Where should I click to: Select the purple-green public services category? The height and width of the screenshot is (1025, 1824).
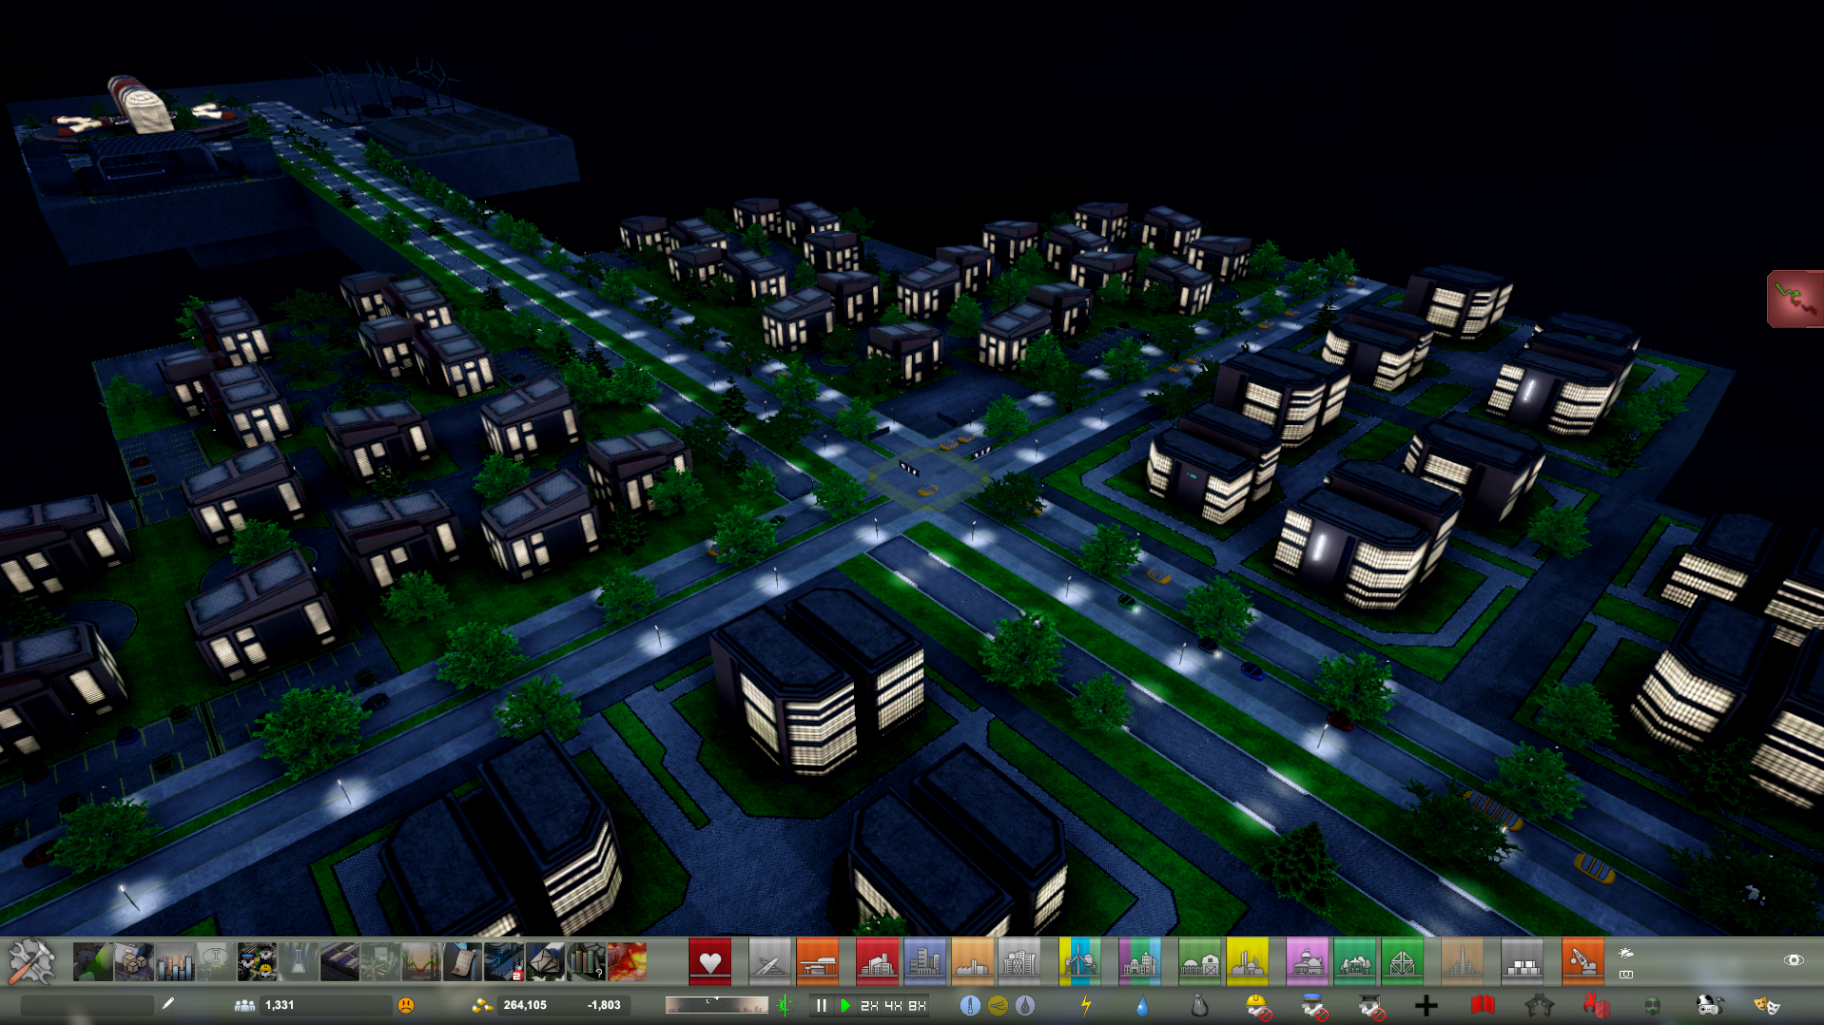pyautogui.click(x=1140, y=962)
